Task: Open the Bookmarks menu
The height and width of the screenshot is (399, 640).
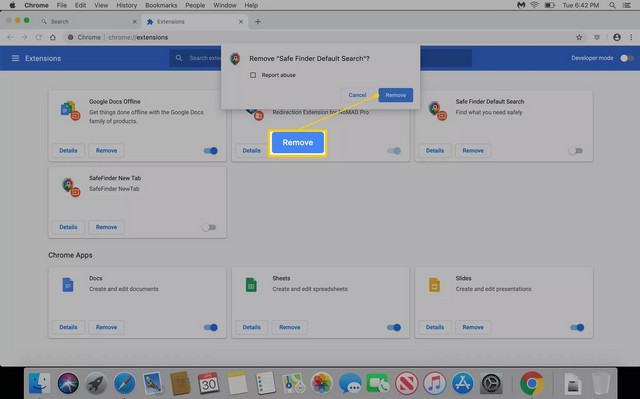Action: (161, 5)
